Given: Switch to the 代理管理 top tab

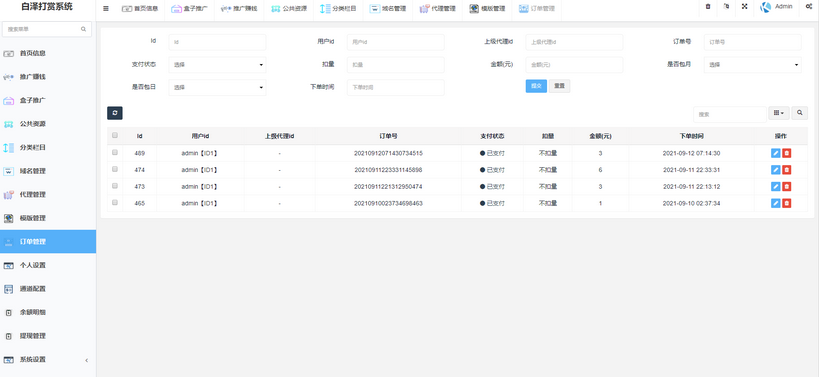Looking at the screenshot, I should [438, 9].
